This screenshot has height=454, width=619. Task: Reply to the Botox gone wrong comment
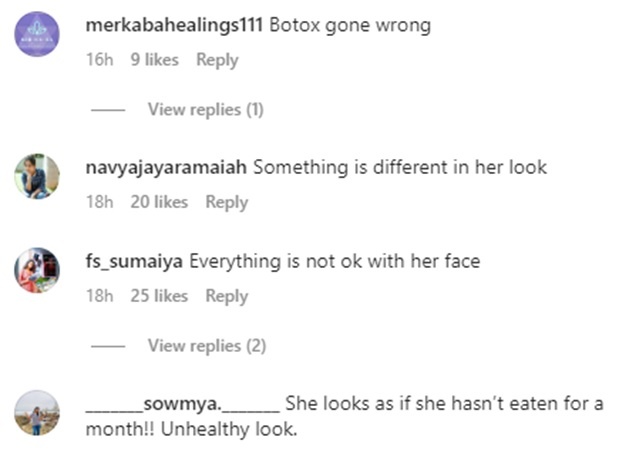point(217,60)
